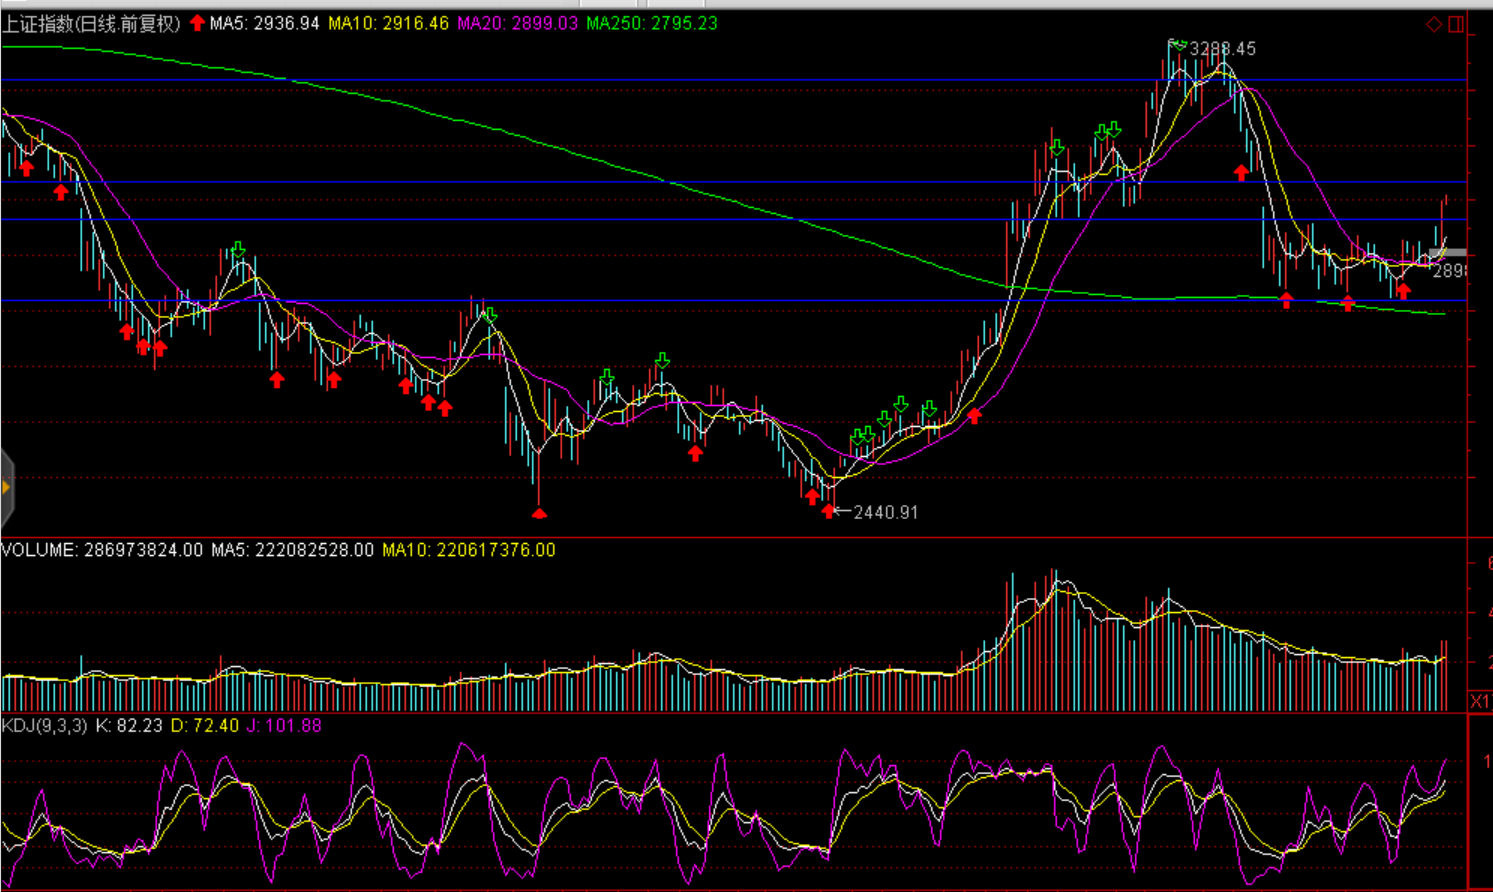1493x892 pixels.
Task: Select the MA10: 2916.46 indicator label
Action: [x=388, y=23]
